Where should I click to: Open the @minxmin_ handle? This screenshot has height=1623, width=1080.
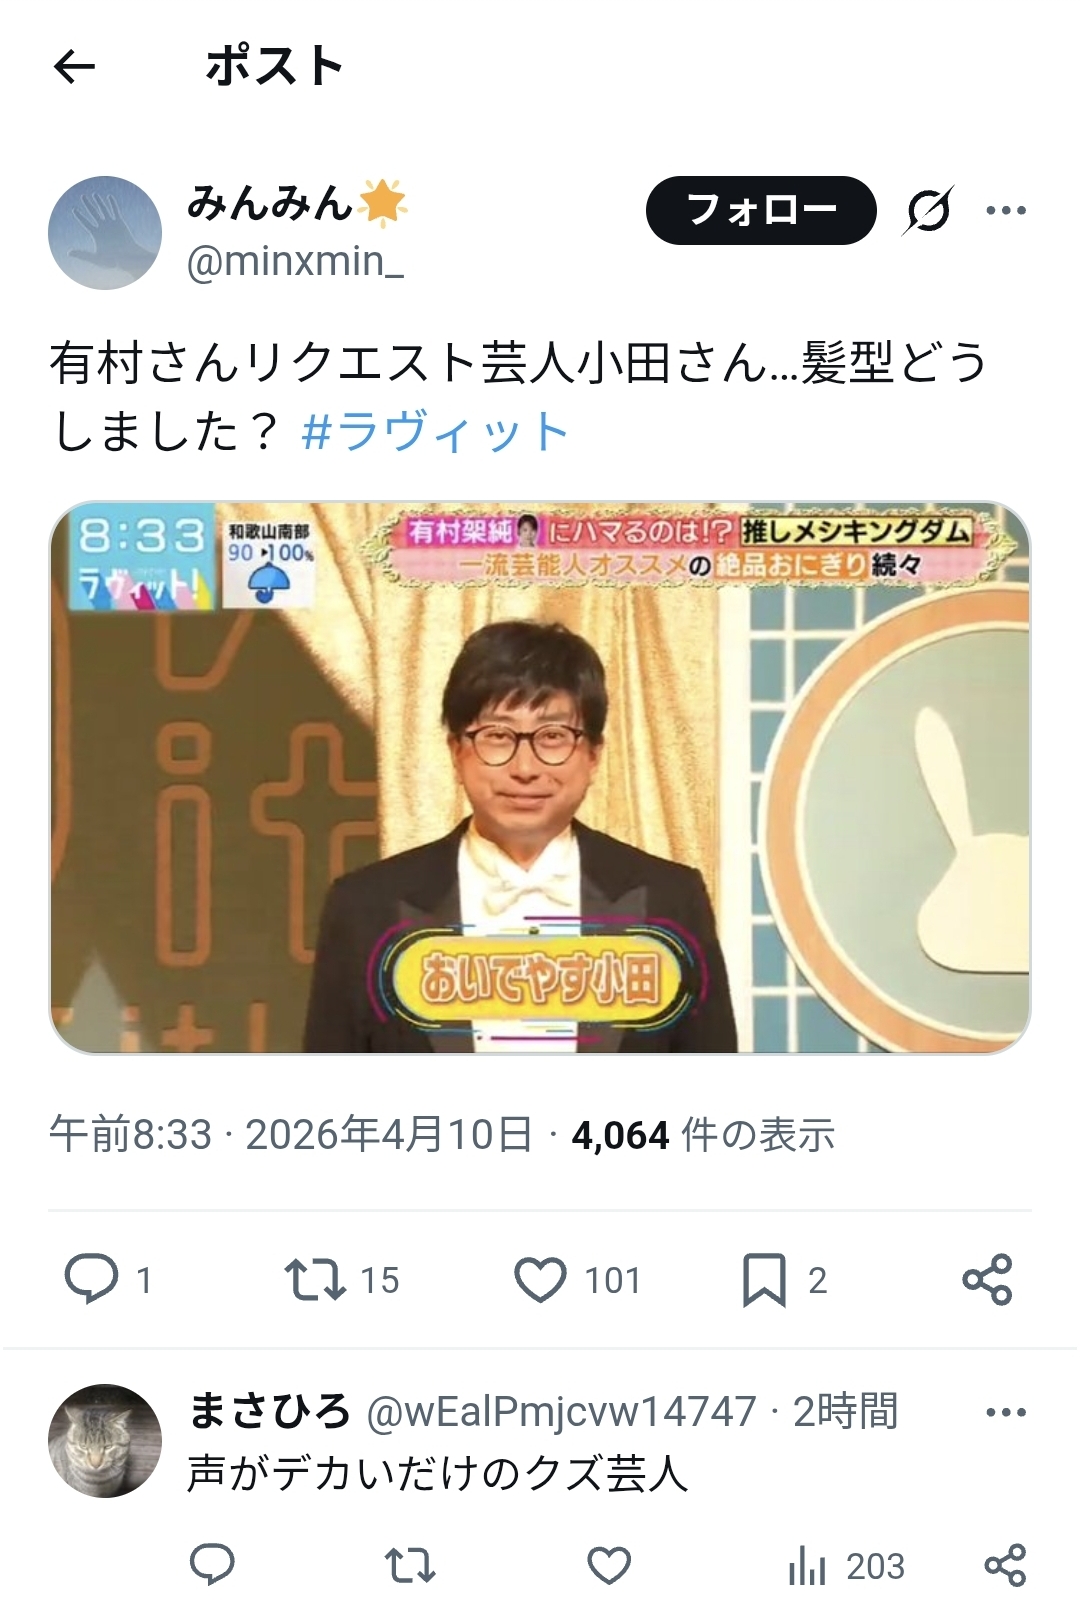pyautogui.click(x=295, y=261)
